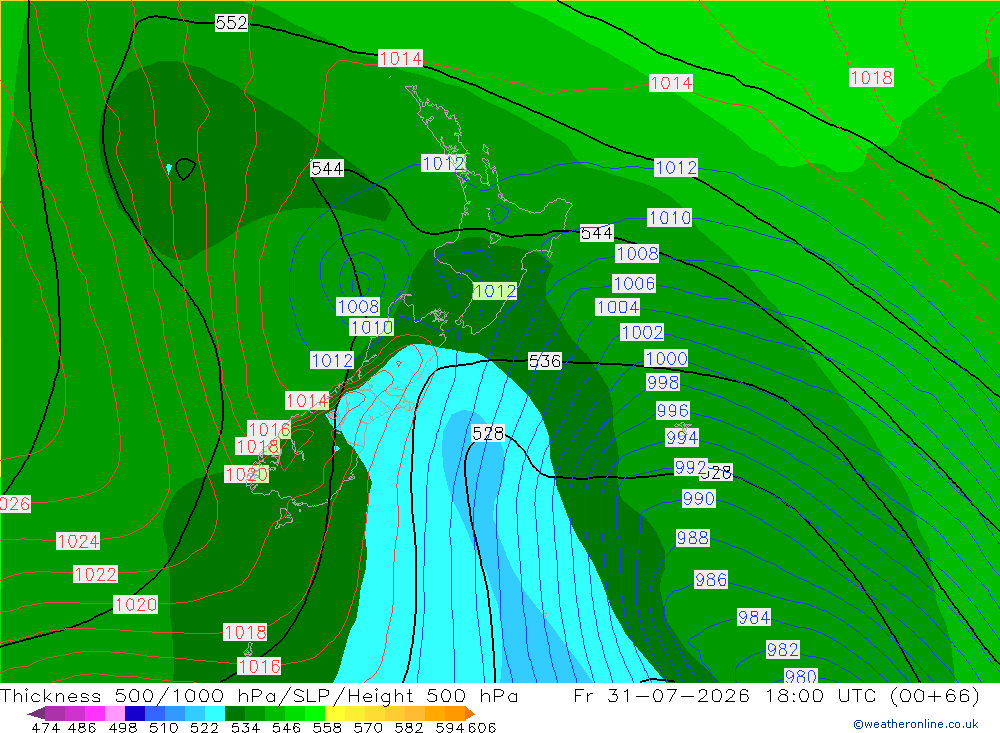The width and height of the screenshot is (1000, 733).
Task: Select the light pink legend swatch
Action: 115,713
